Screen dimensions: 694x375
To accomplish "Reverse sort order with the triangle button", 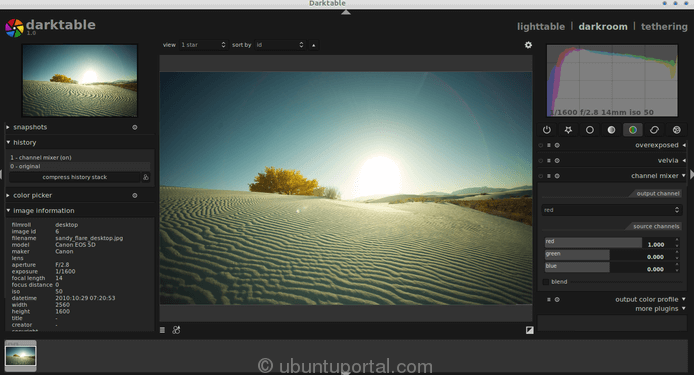I will 313,45.
